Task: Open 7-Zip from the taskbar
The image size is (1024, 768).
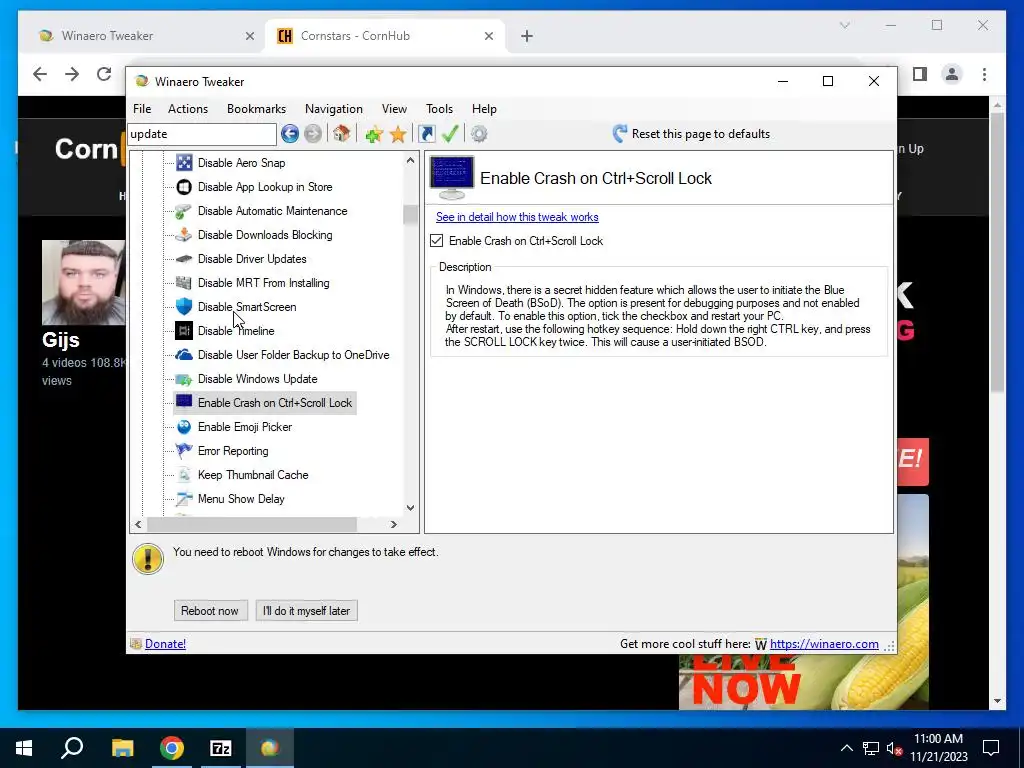Action: point(221,748)
